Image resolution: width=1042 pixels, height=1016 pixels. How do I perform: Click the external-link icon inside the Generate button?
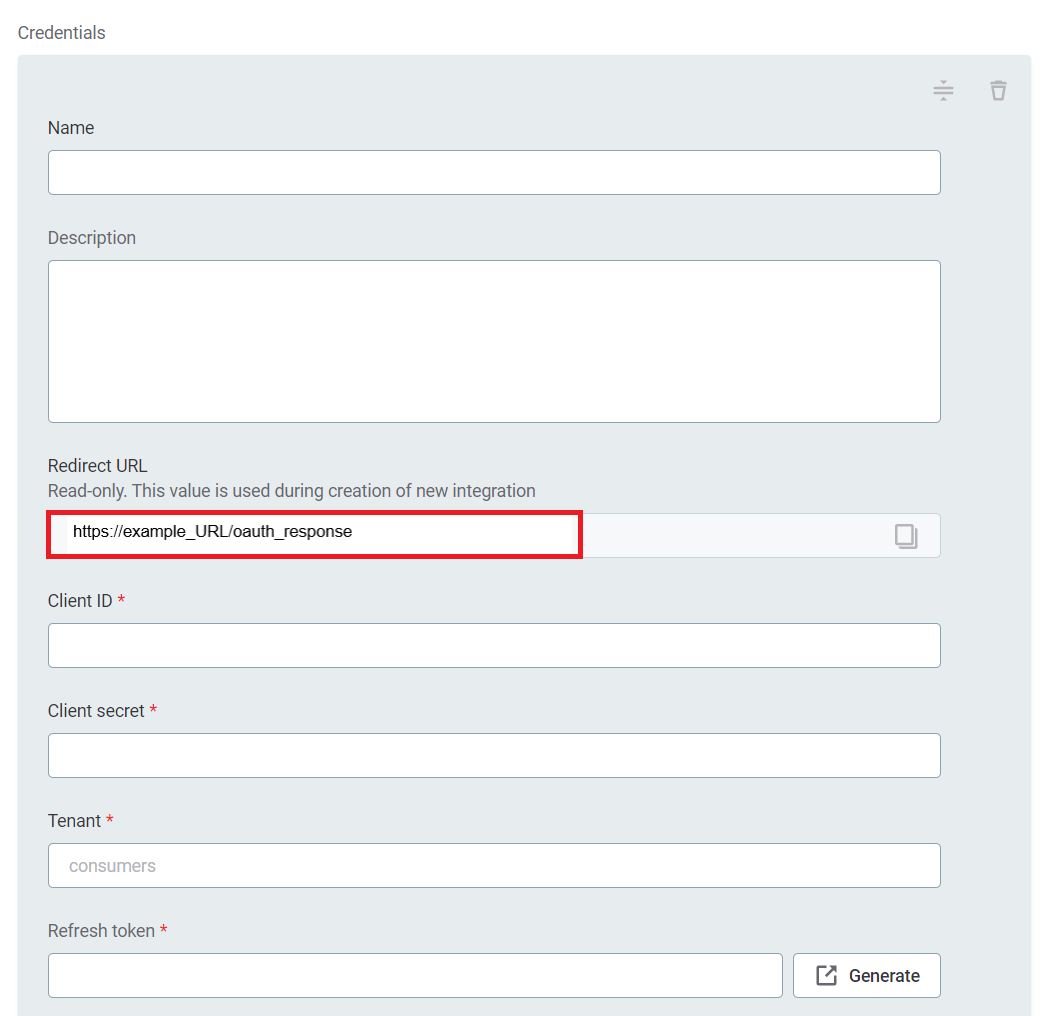[x=826, y=975]
